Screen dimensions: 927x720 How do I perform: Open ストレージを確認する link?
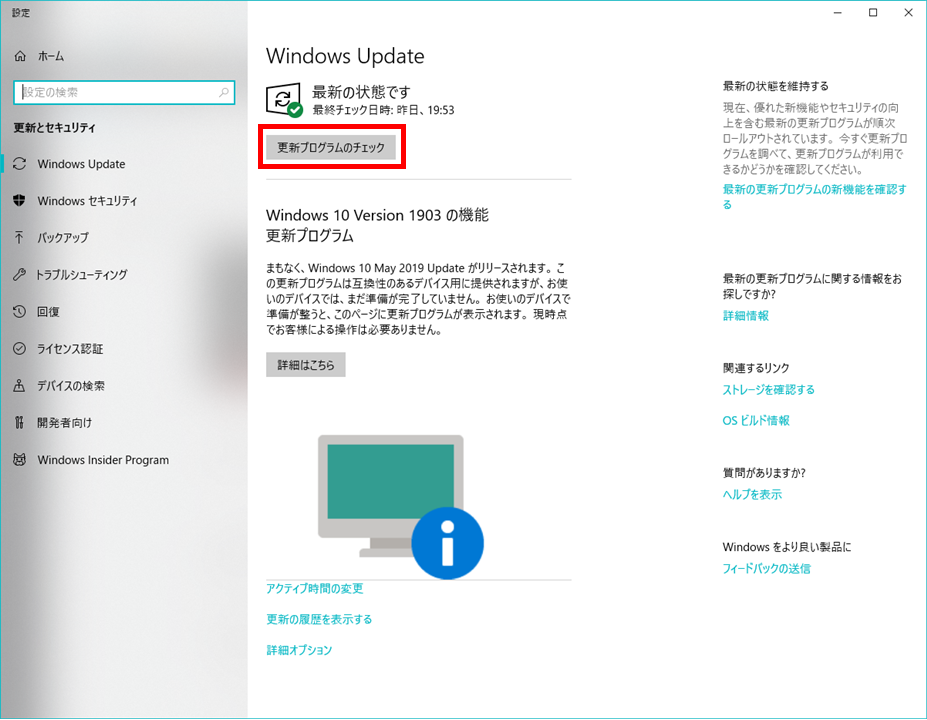coord(769,390)
